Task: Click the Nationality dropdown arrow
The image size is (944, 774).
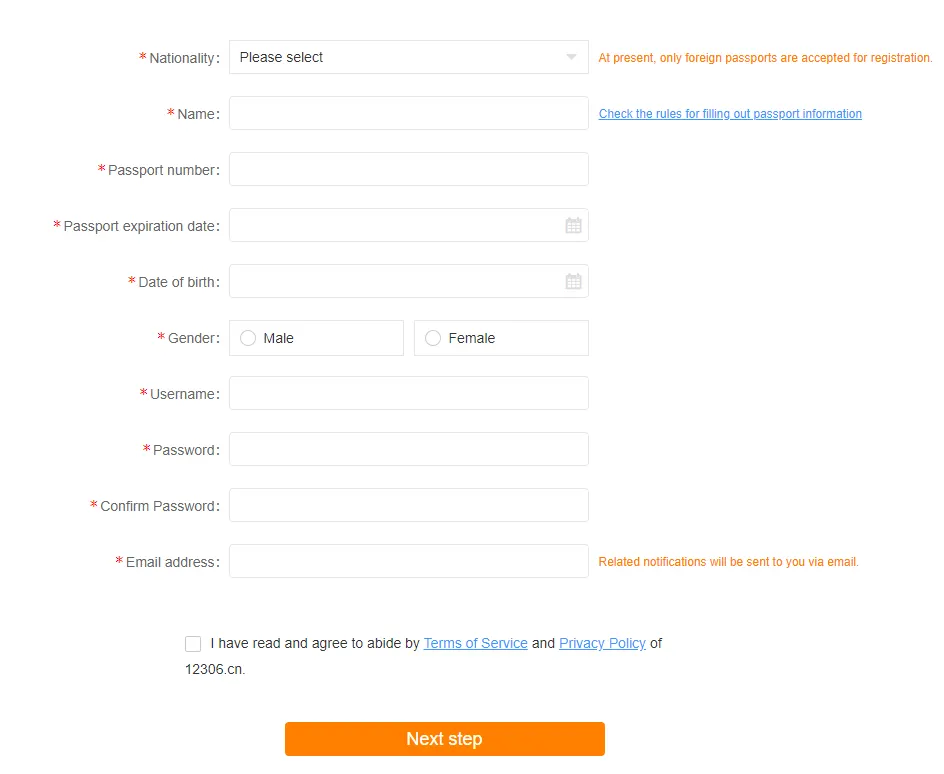Action: click(x=571, y=57)
